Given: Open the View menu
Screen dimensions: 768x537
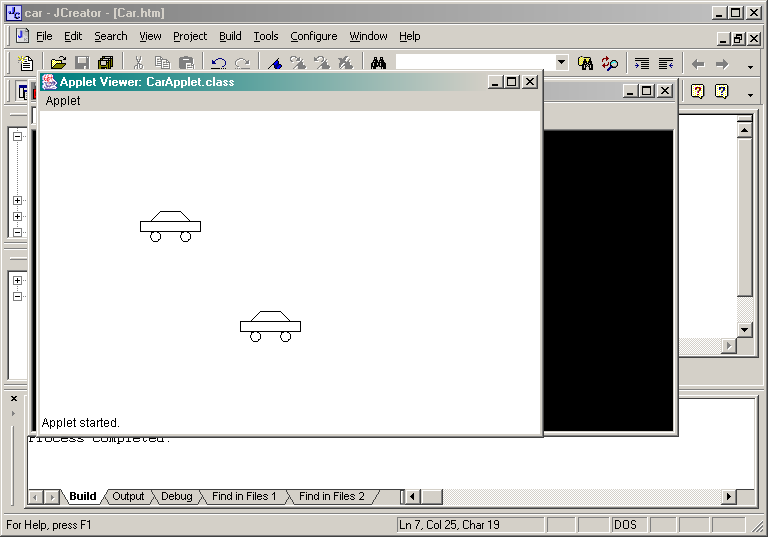Looking at the screenshot, I should pos(150,36).
